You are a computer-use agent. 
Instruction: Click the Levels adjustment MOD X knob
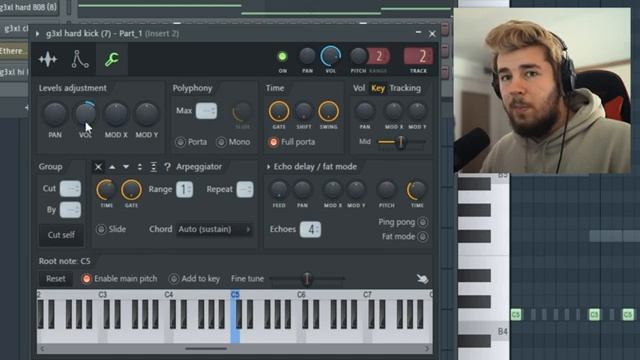tap(116, 114)
